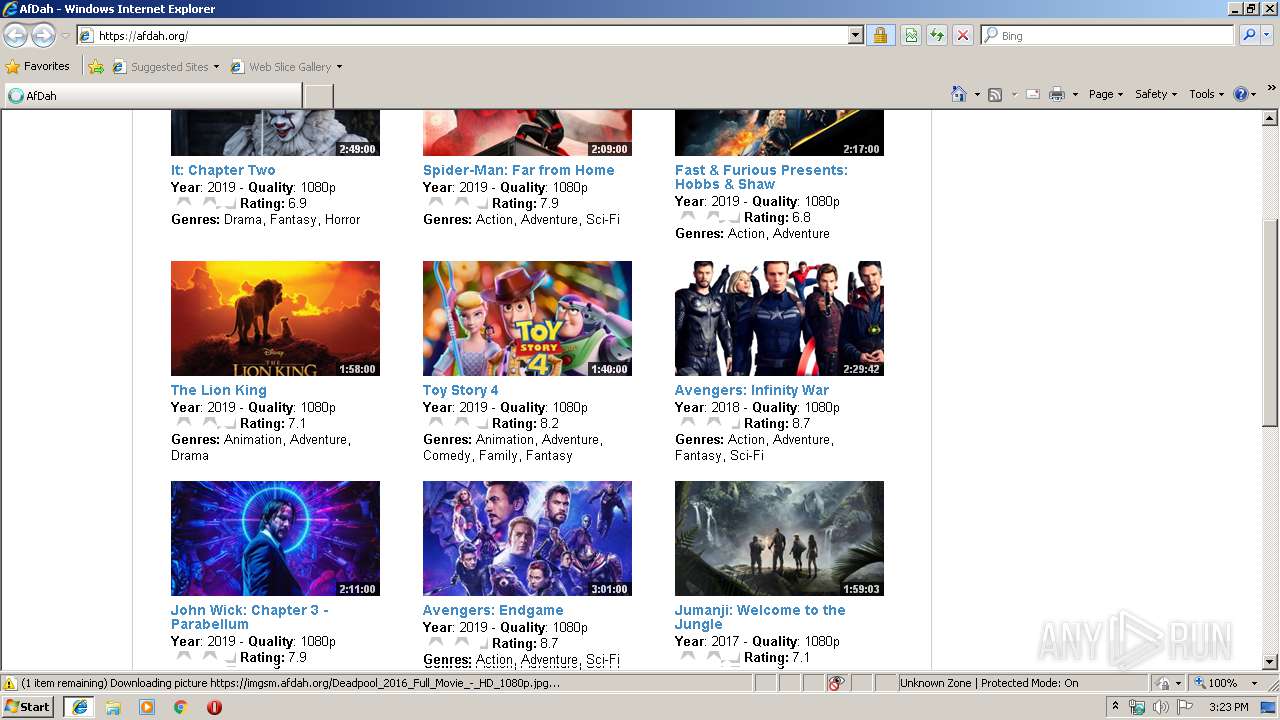Click the Refresh page icon
The height and width of the screenshot is (720, 1280).
937,36
